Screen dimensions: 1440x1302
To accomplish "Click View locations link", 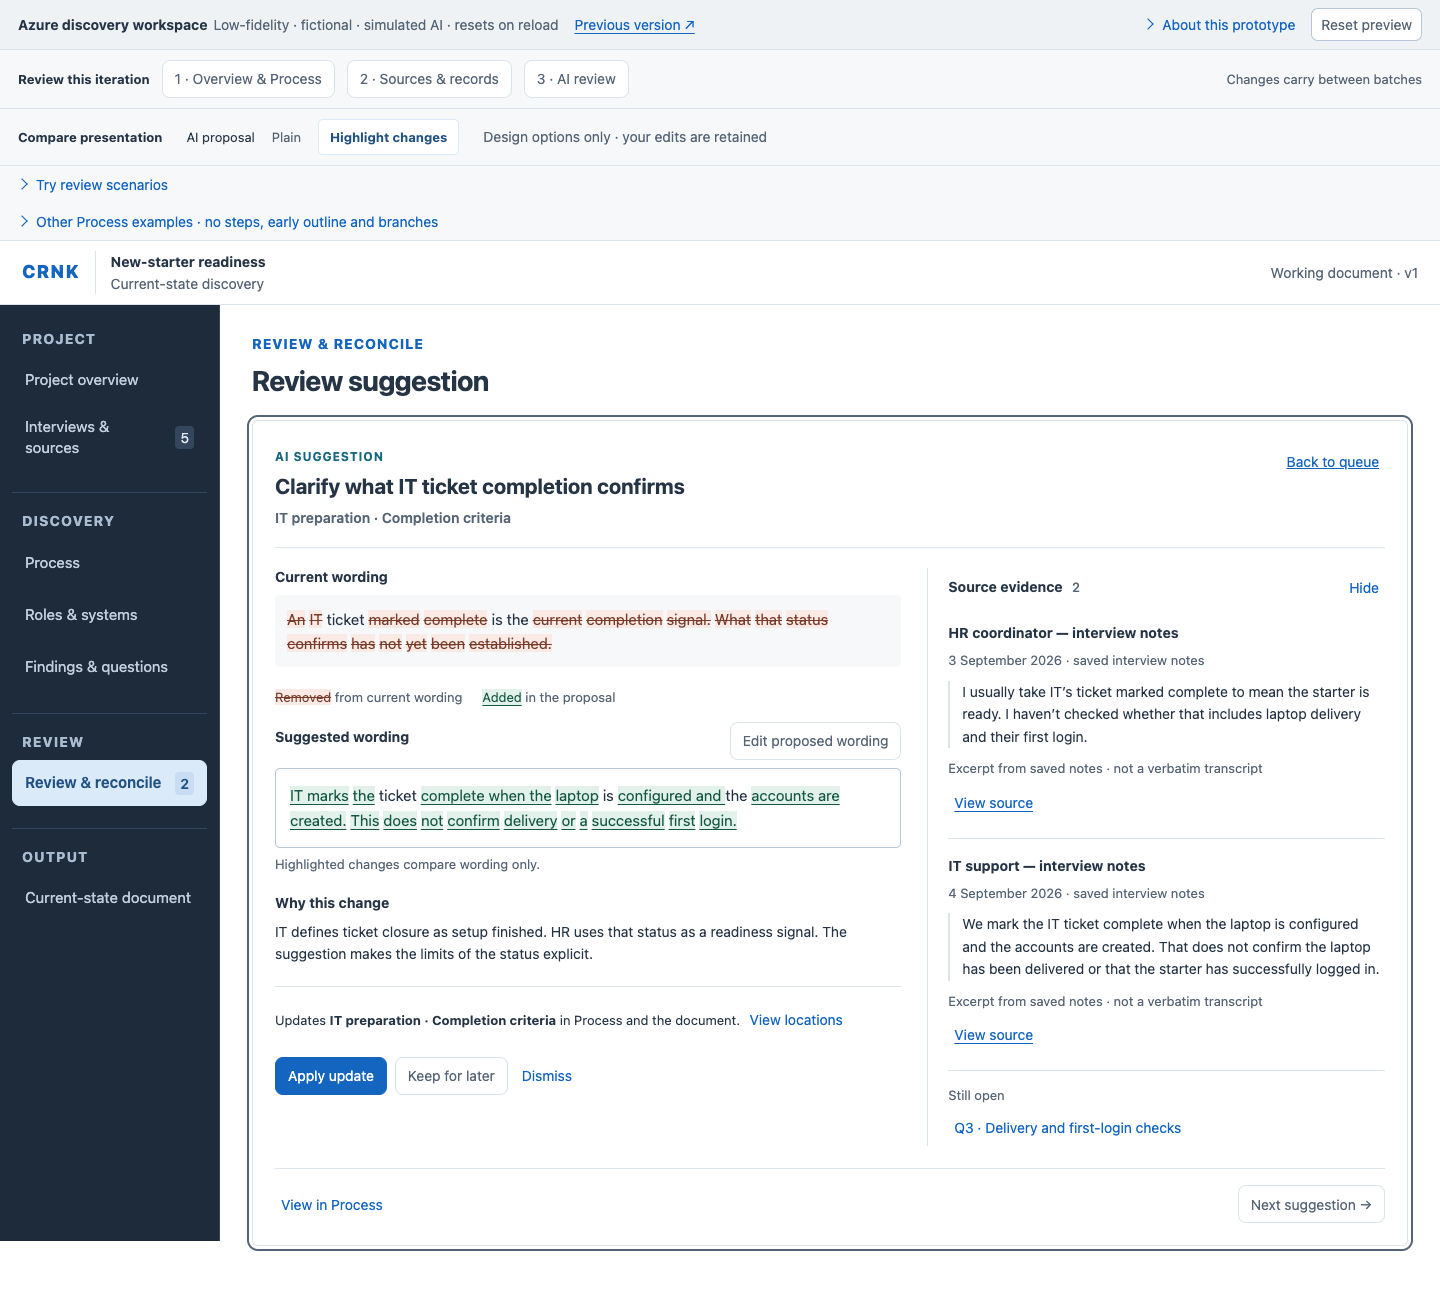I will click(796, 1020).
